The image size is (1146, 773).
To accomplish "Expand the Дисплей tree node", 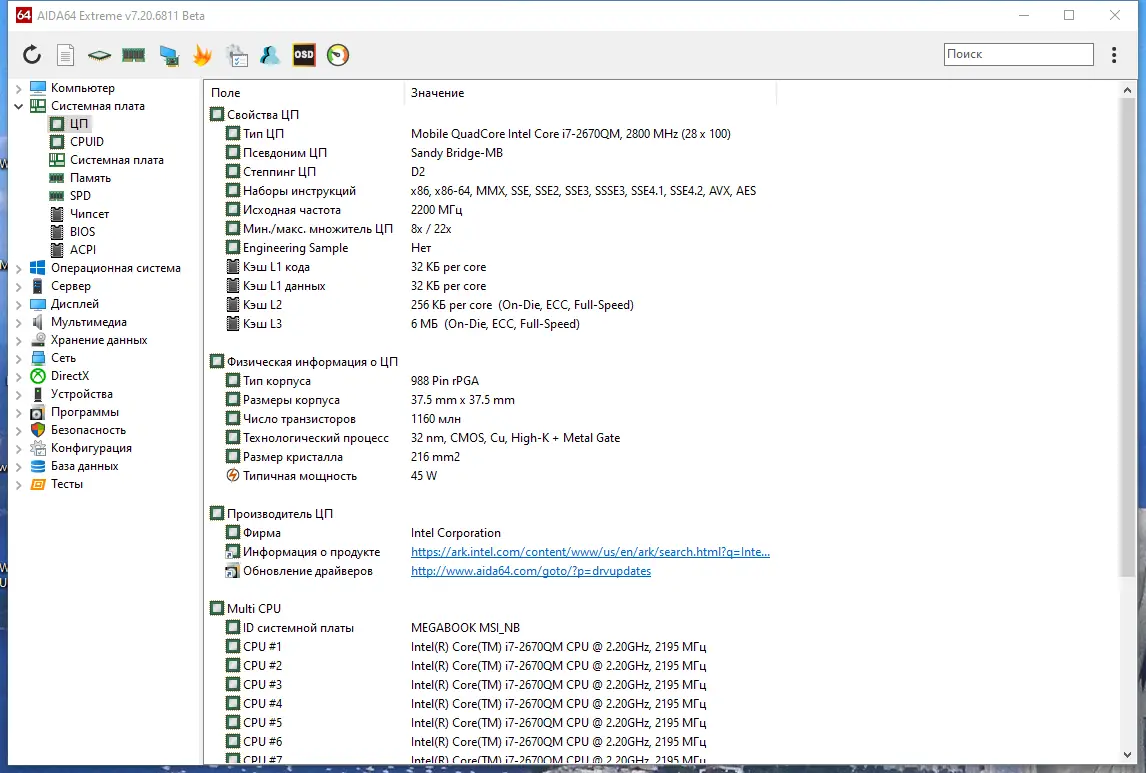I will pos(18,304).
